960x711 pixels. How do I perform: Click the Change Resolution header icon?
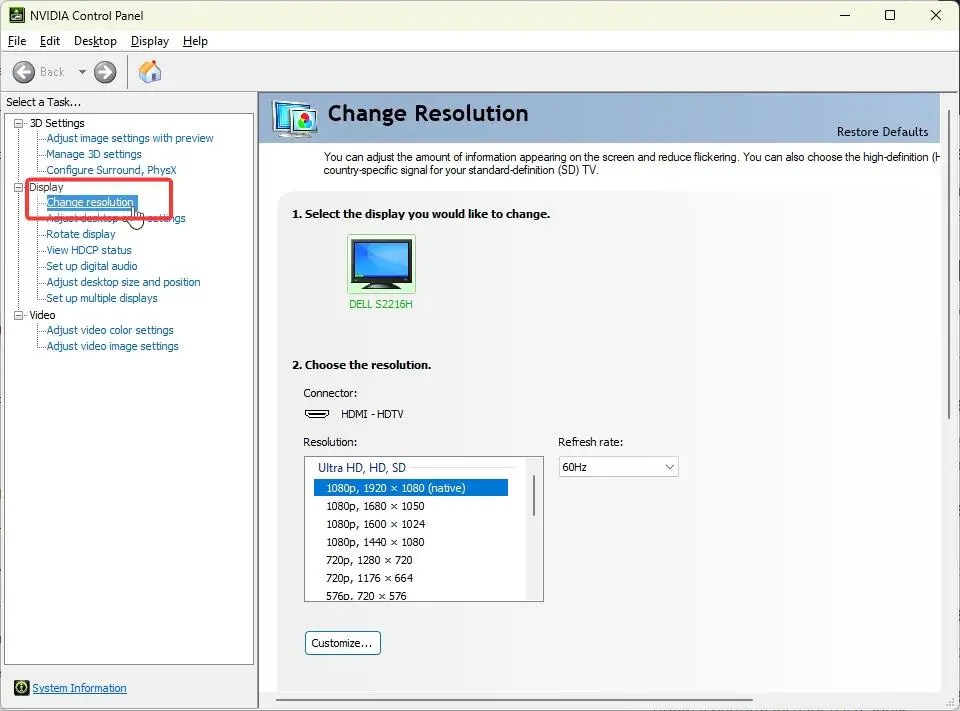click(x=296, y=118)
